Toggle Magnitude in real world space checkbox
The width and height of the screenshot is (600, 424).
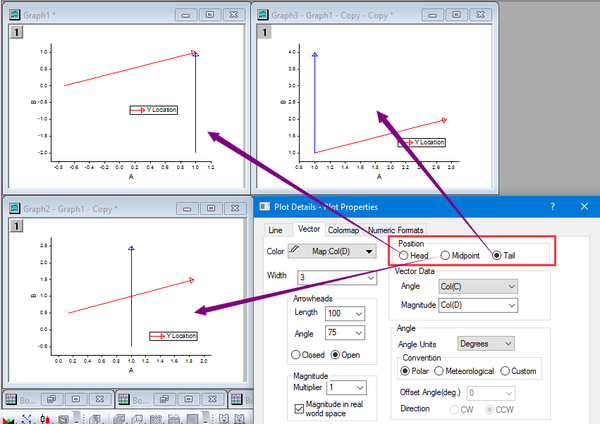coord(299,409)
